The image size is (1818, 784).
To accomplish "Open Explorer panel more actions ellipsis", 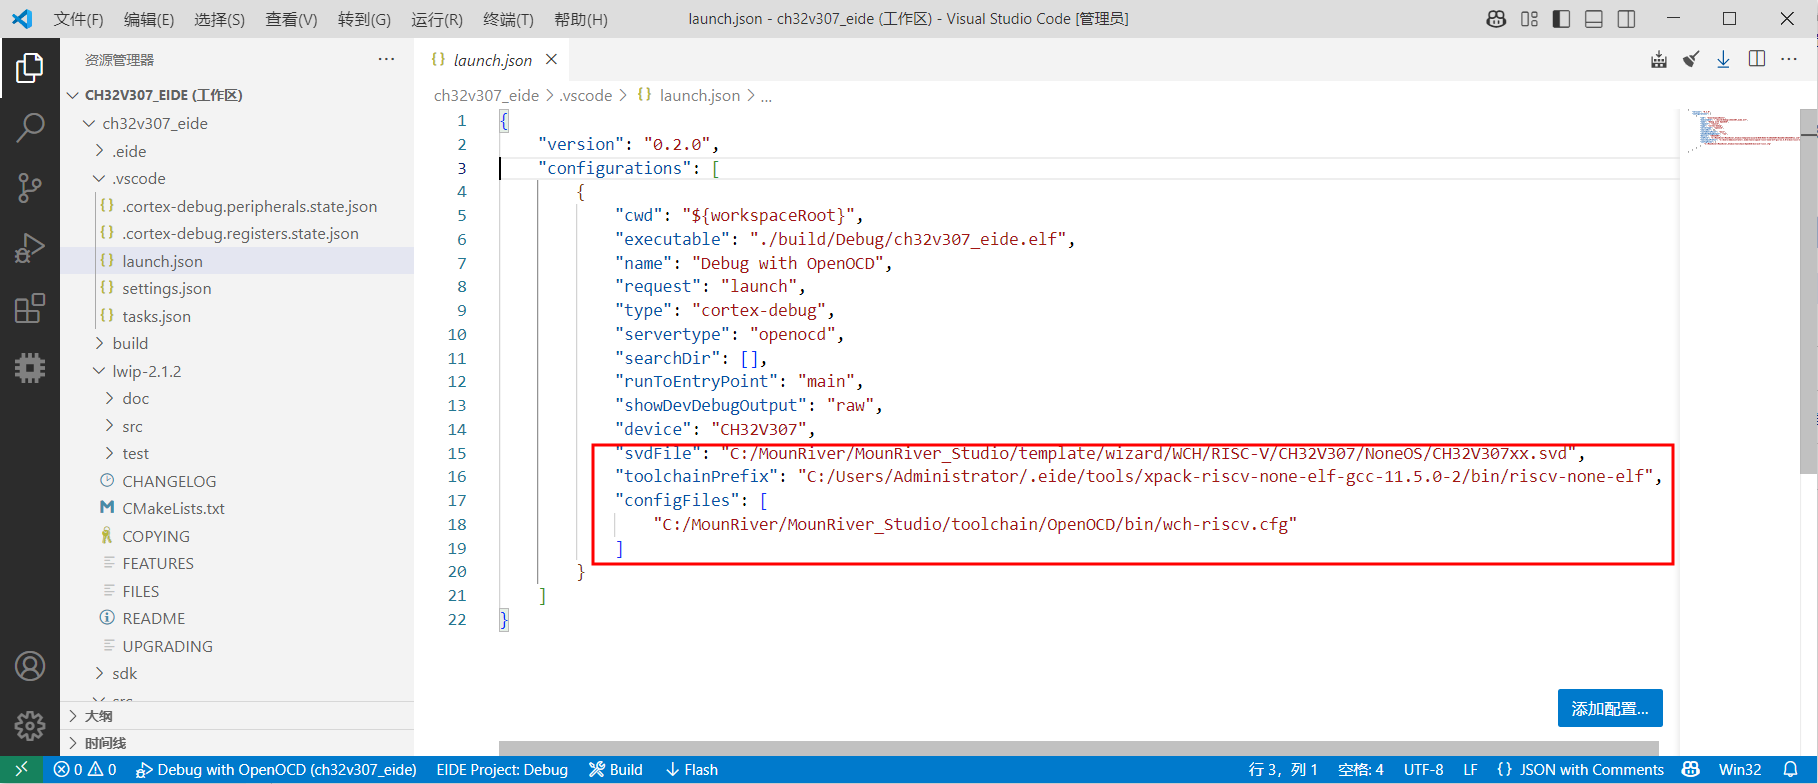I will (386, 60).
